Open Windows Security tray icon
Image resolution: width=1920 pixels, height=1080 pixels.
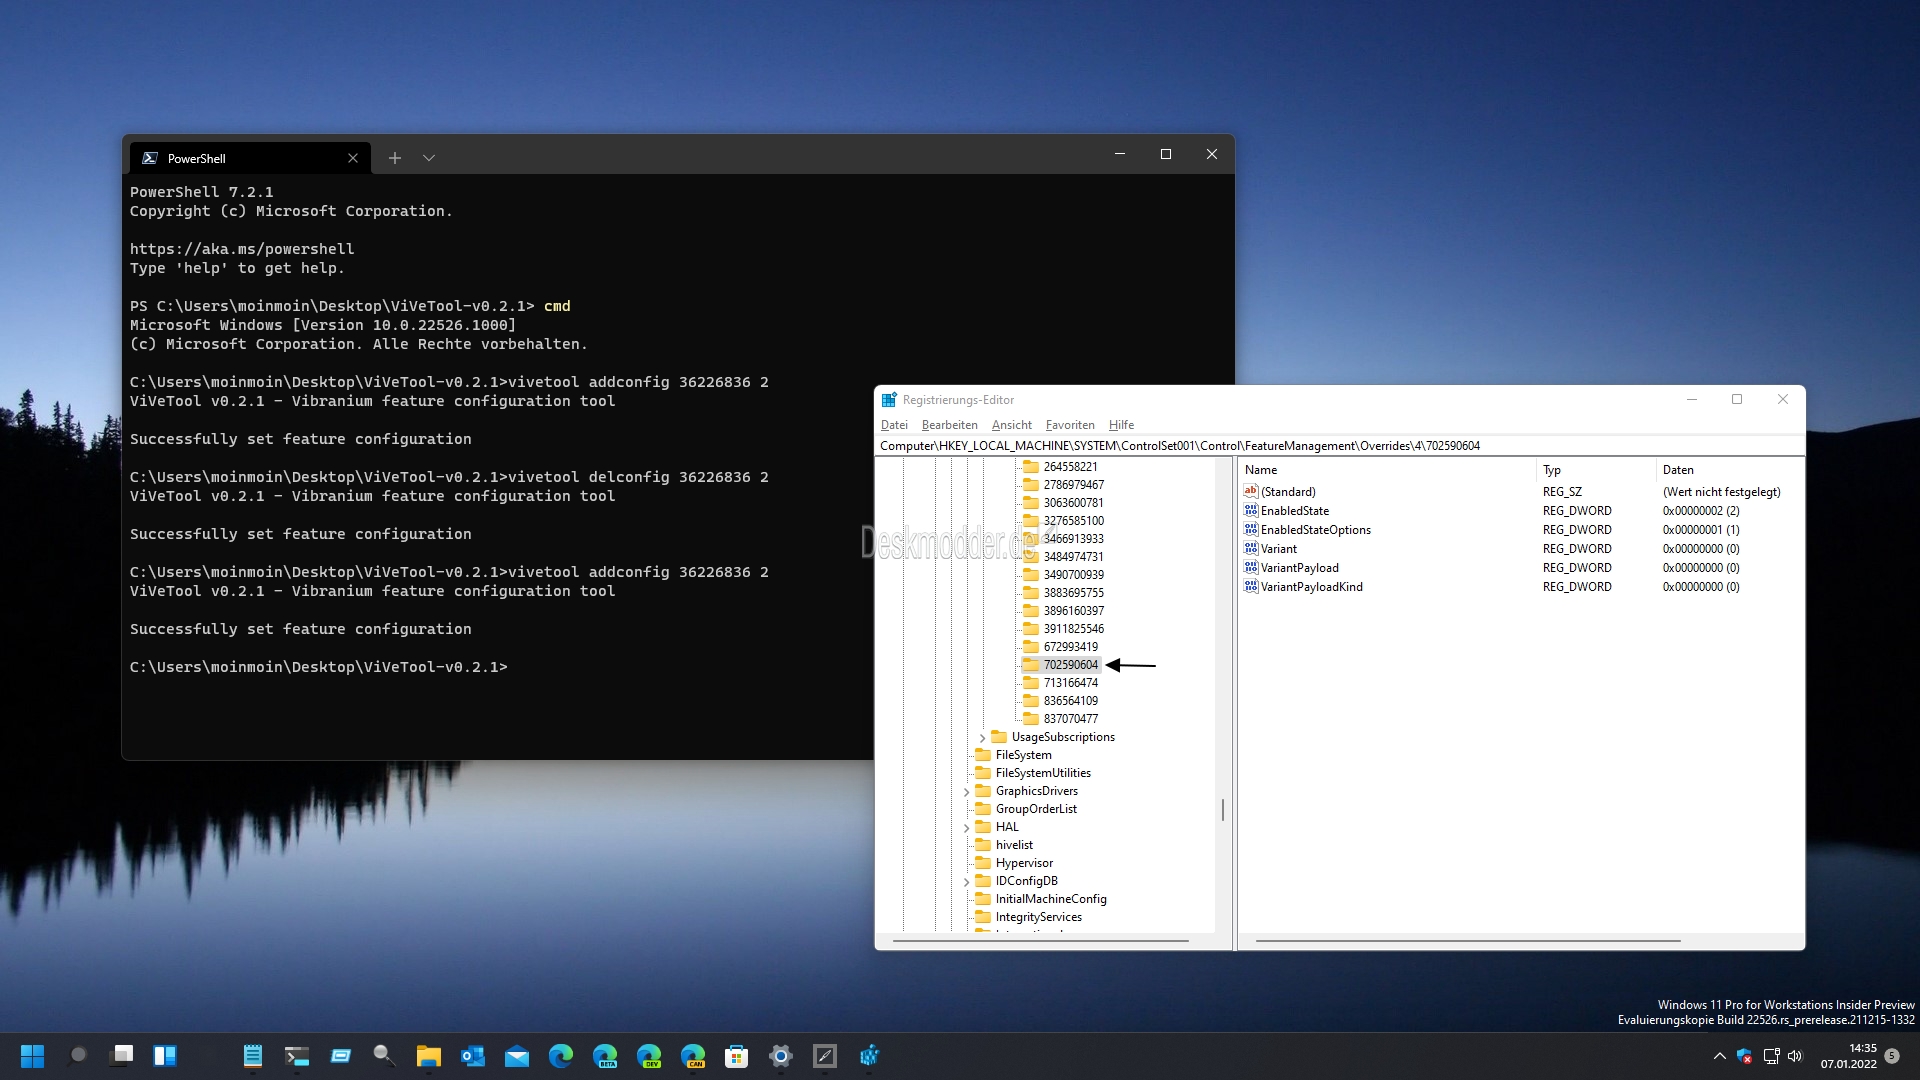coord(1745,1056)
